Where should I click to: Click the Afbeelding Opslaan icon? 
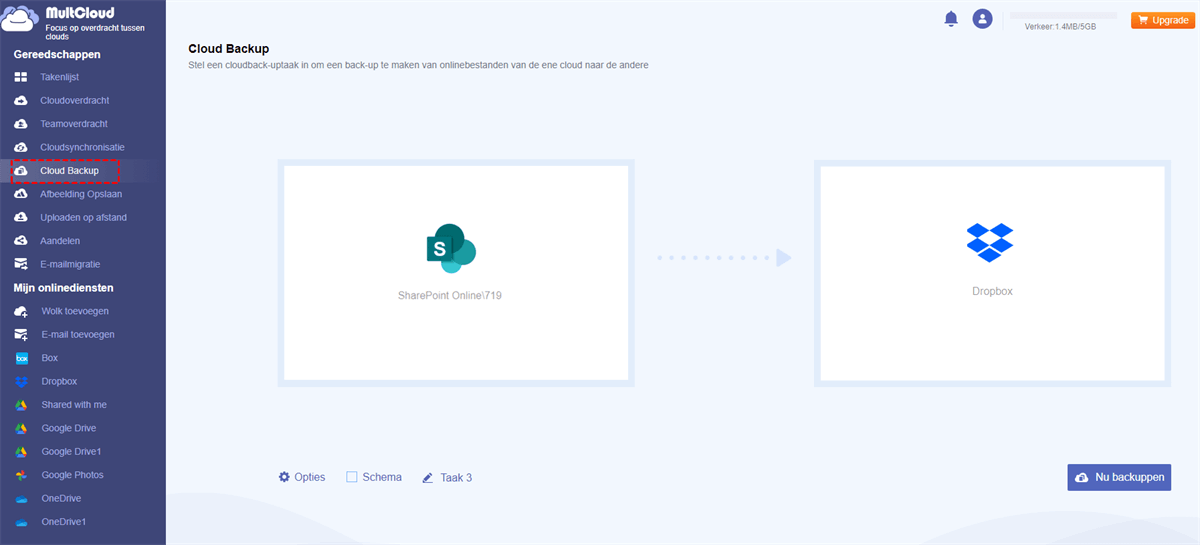pyautogui.click(x=21, y=194)
